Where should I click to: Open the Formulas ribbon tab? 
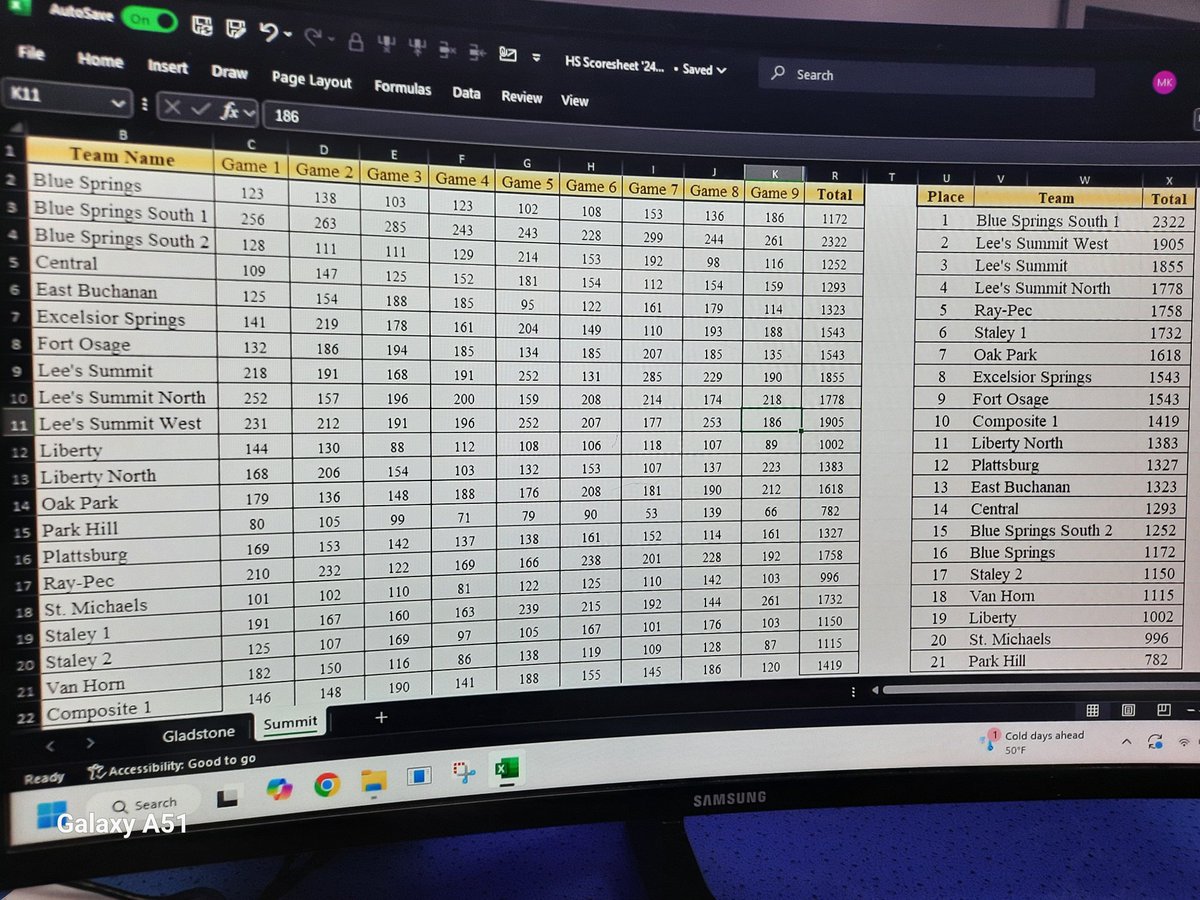(402, 87)
